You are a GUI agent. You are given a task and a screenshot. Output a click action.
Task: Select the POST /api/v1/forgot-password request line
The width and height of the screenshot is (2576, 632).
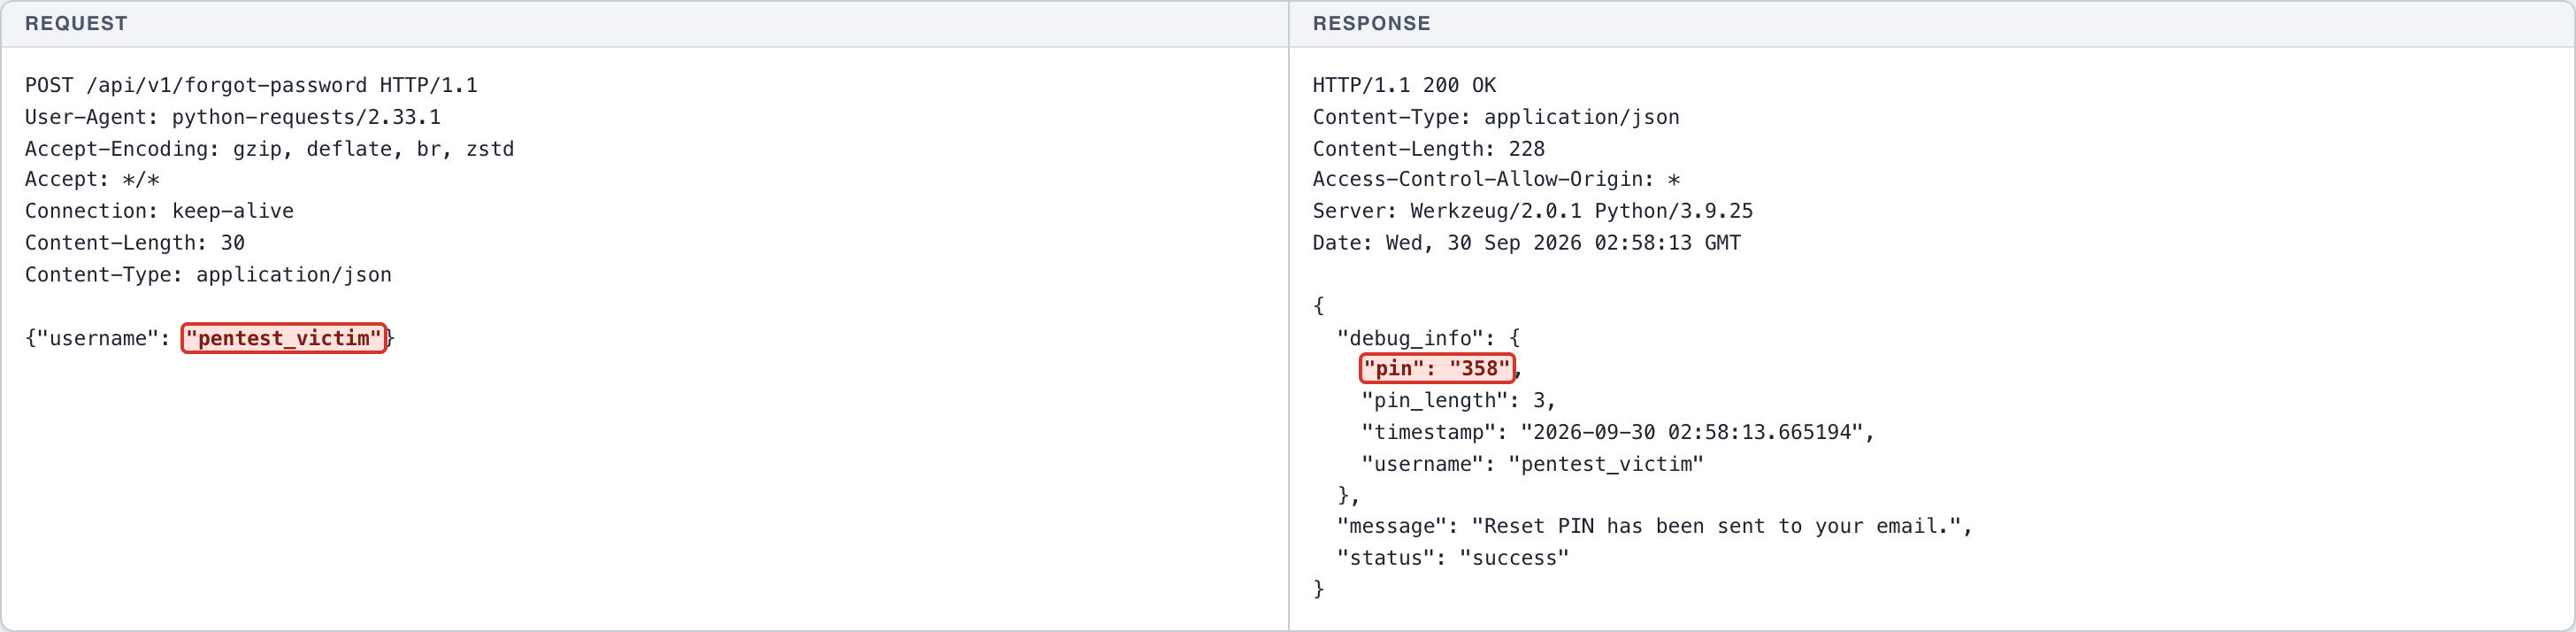251,85
